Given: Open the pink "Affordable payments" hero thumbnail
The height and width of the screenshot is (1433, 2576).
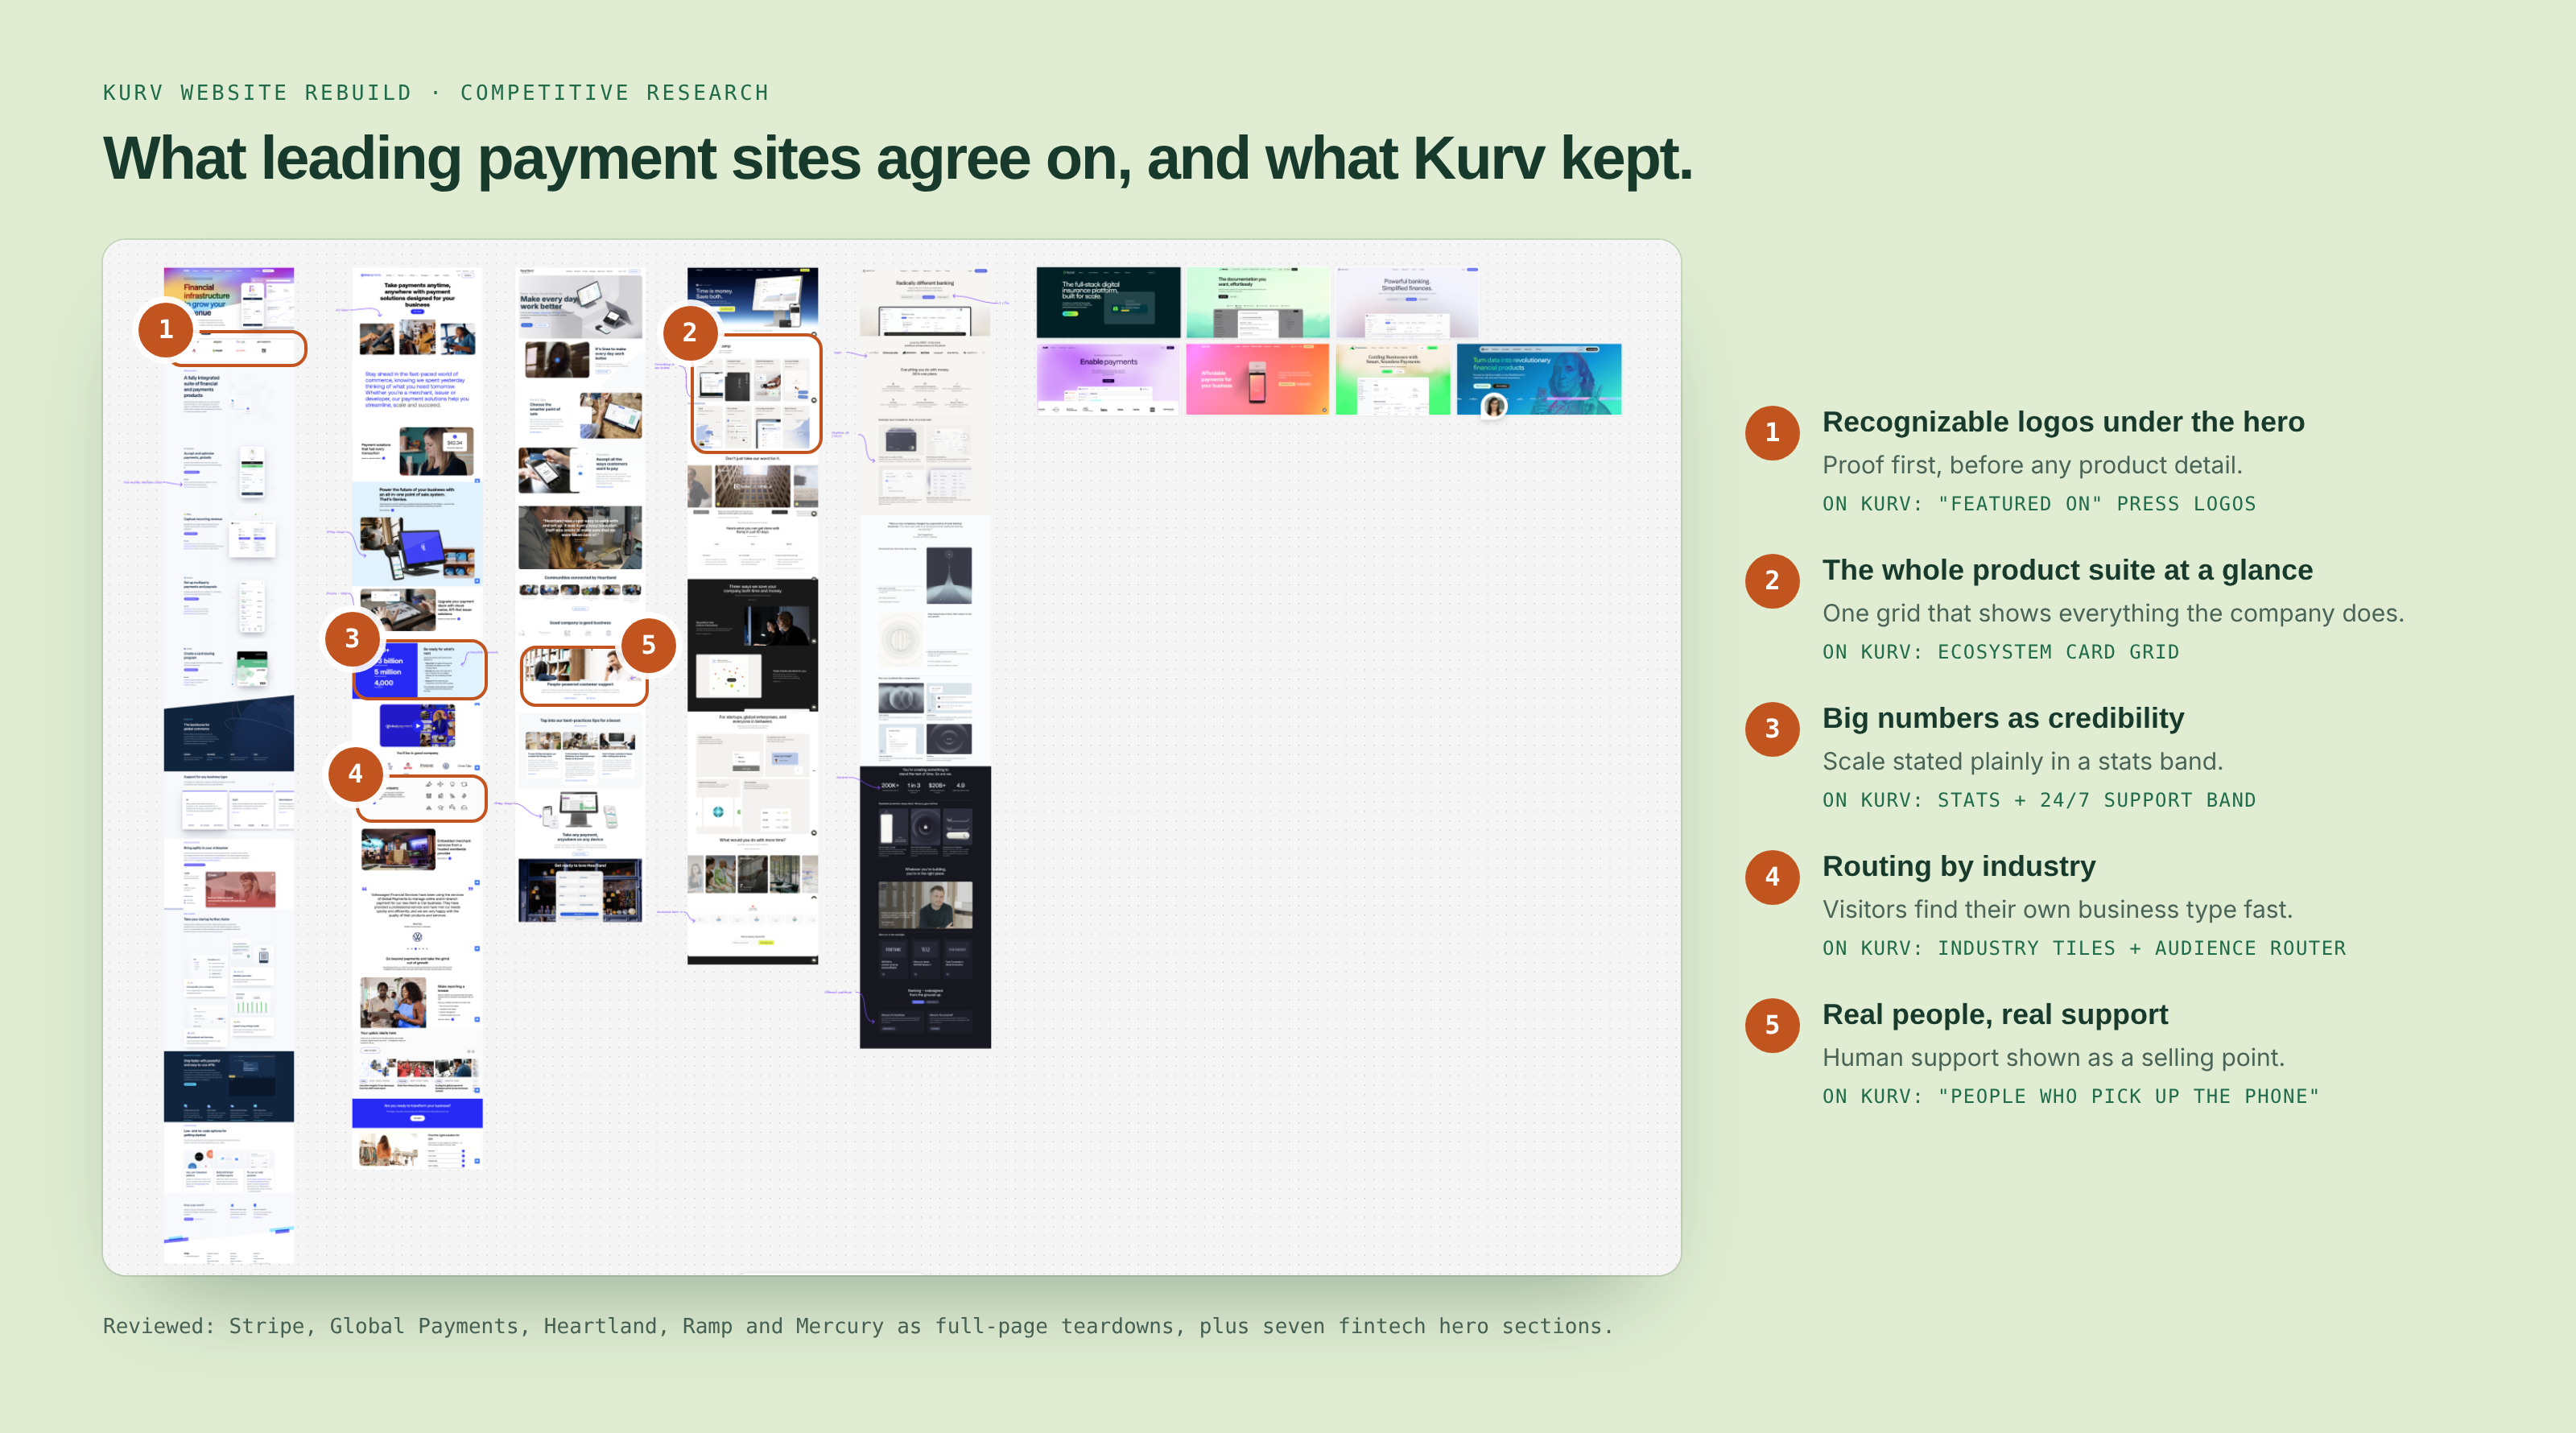Looking at the screenshot, I should point(1258,379).
